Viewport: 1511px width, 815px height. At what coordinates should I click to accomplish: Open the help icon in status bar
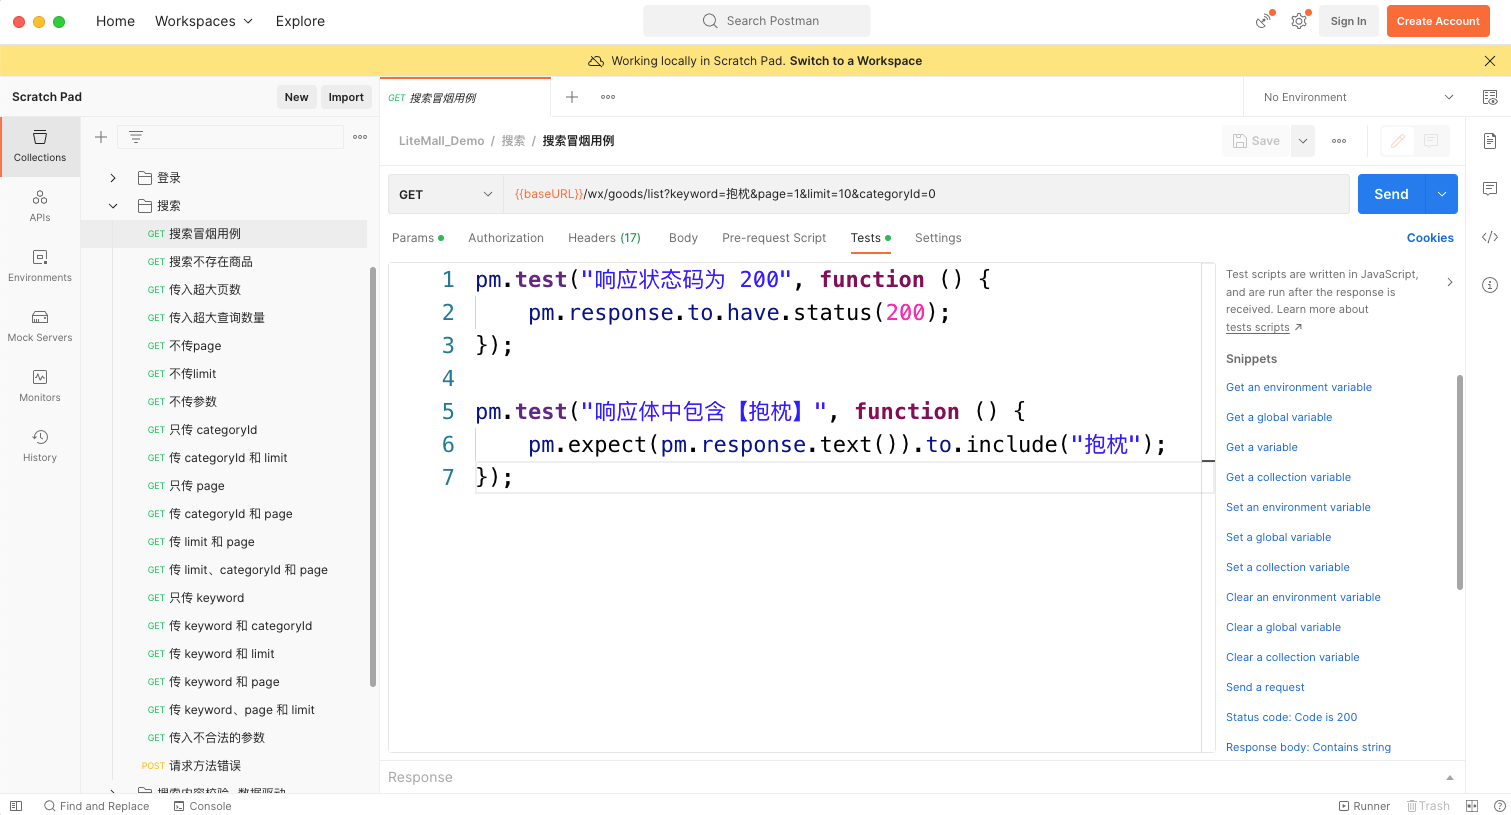click(x=1499, y=806)
